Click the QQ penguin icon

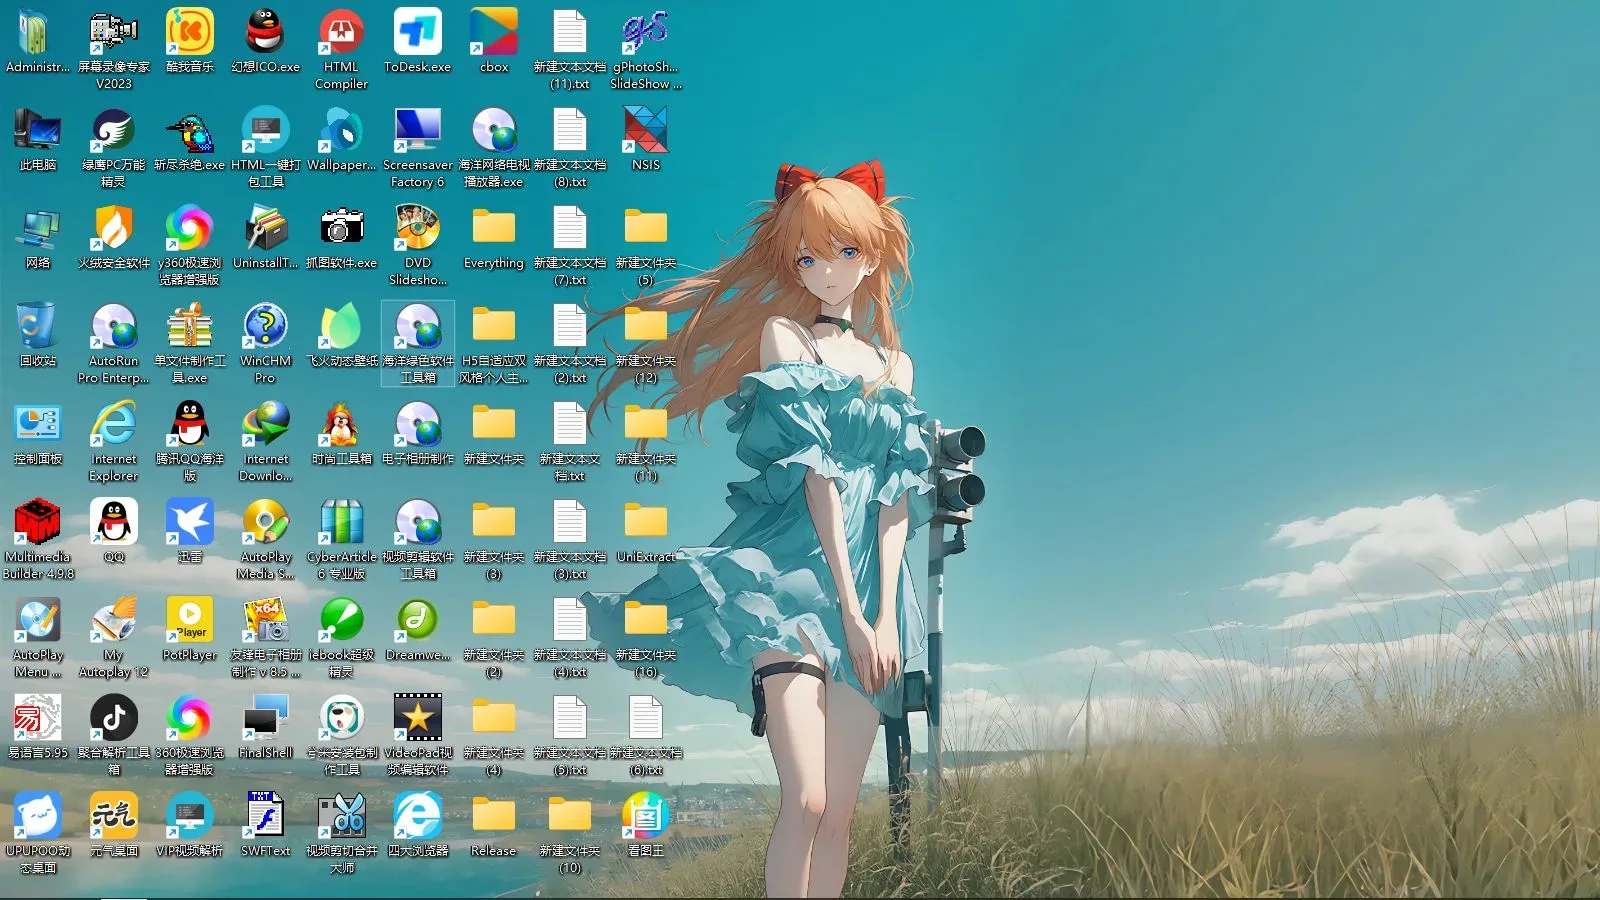114,522
